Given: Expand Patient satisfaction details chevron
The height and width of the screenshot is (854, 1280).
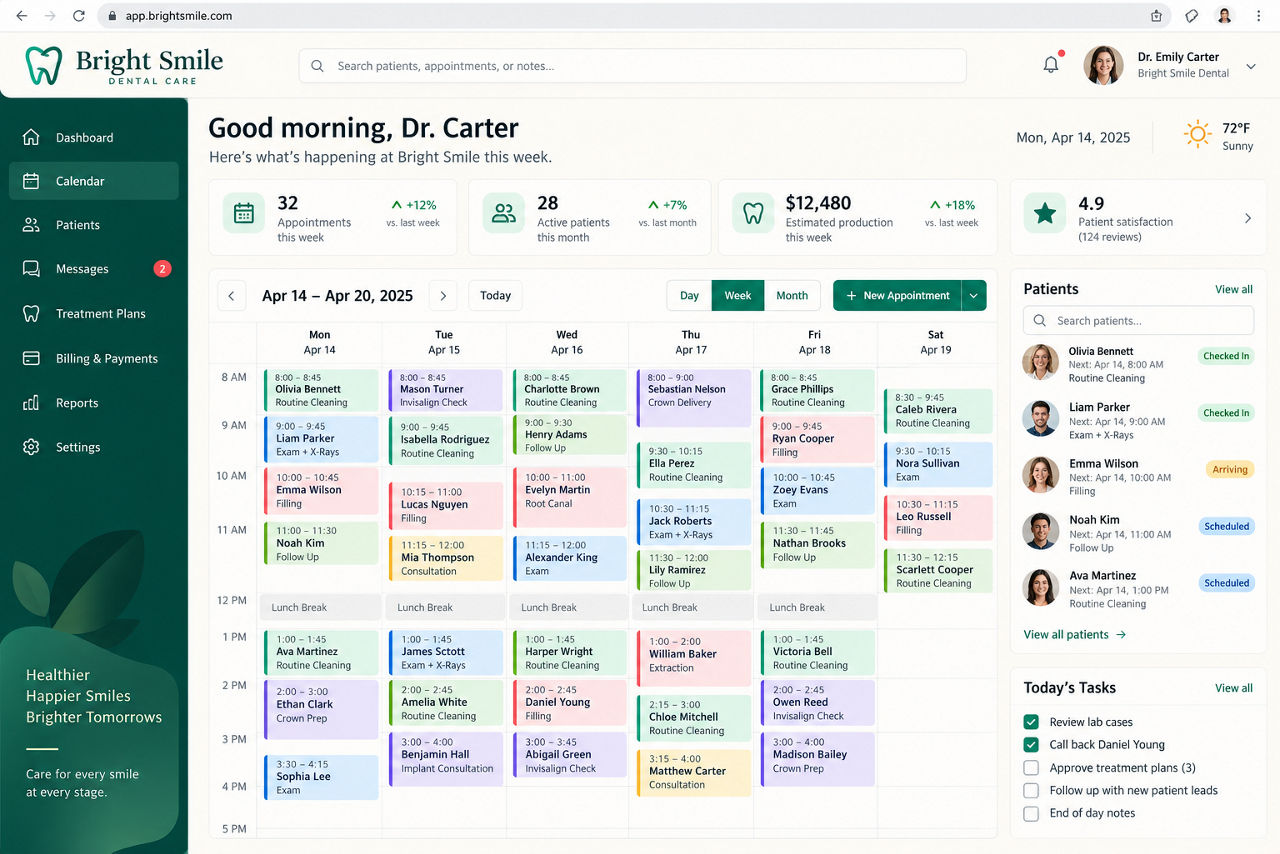Looking at the screenshot, I should pyautogui.click(x=1247, y=218).
